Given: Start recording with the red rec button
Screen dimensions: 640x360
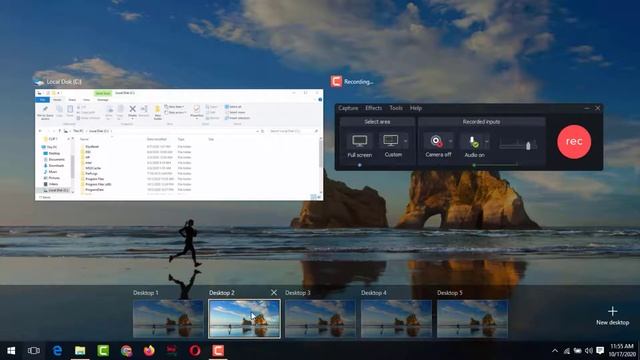Looking at the screenshot, I should (574, 141).
